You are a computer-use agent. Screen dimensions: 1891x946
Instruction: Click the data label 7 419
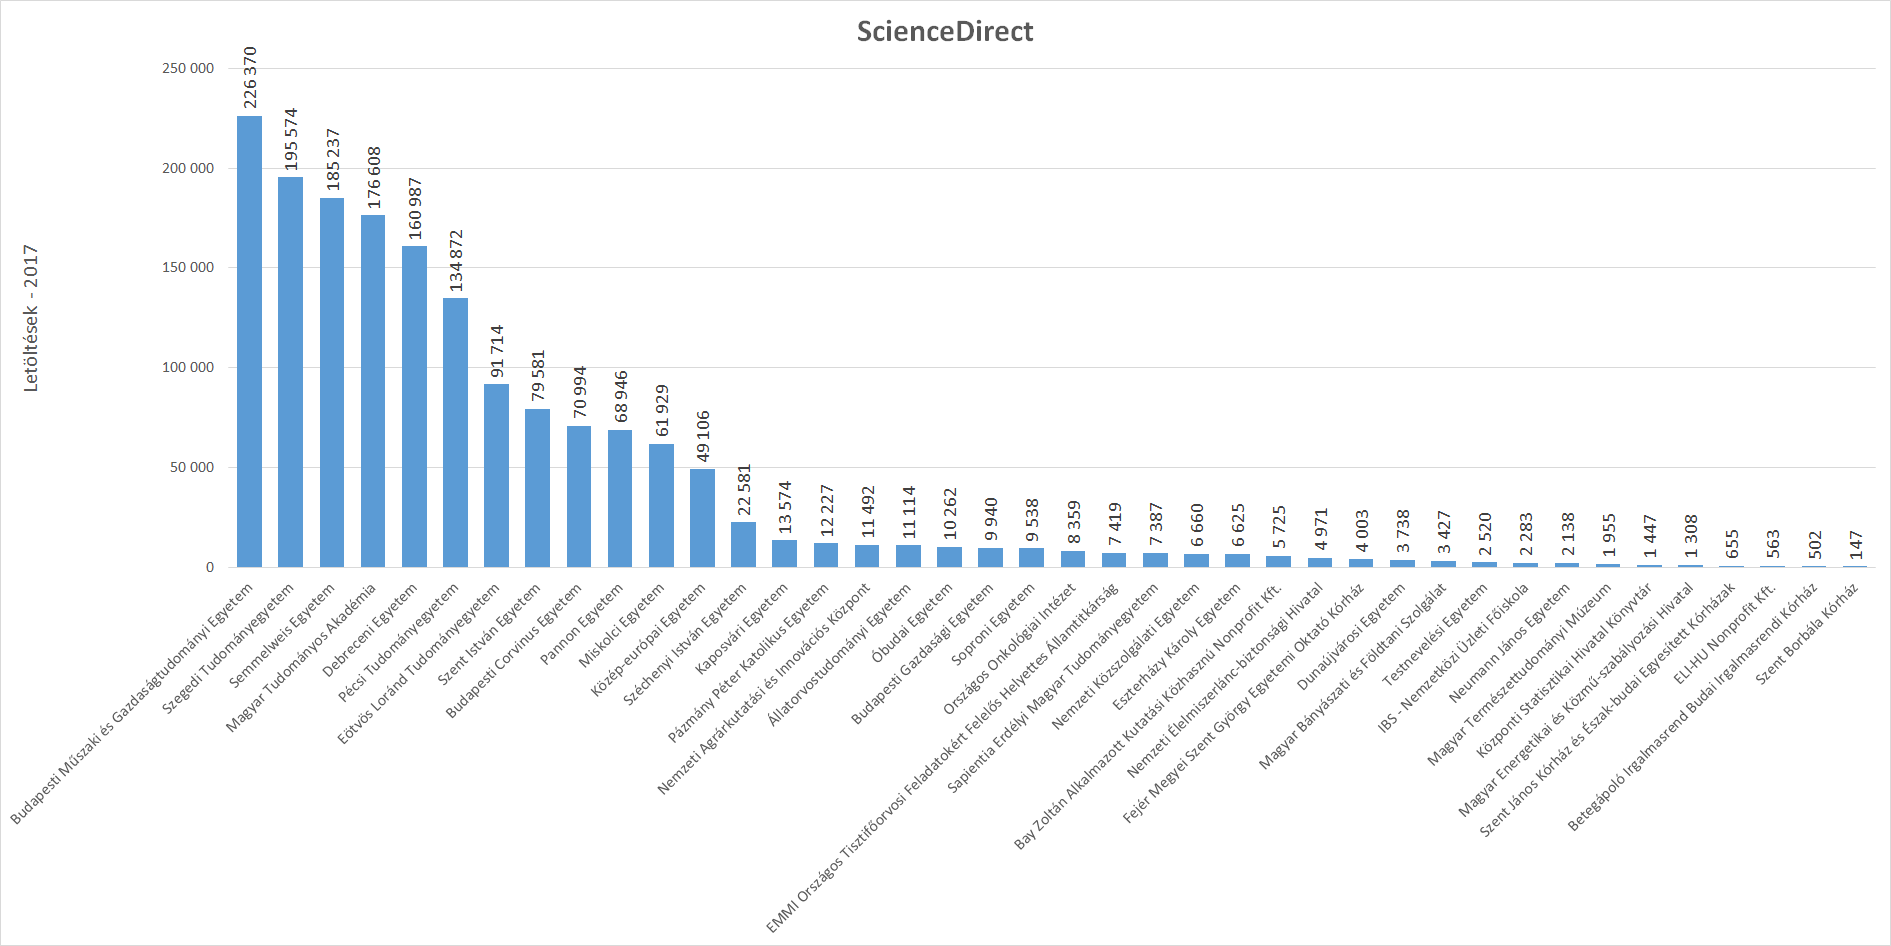(x=1114, y=524)
